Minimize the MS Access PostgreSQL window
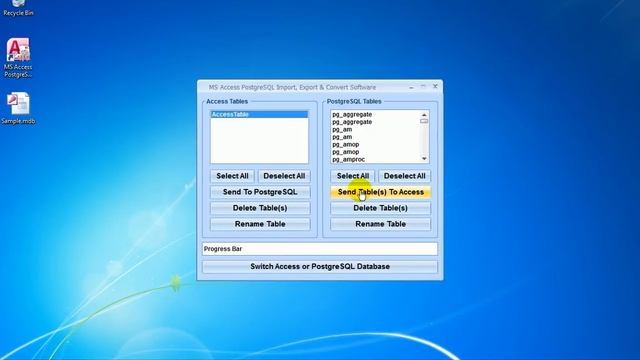 click(411, 87)
